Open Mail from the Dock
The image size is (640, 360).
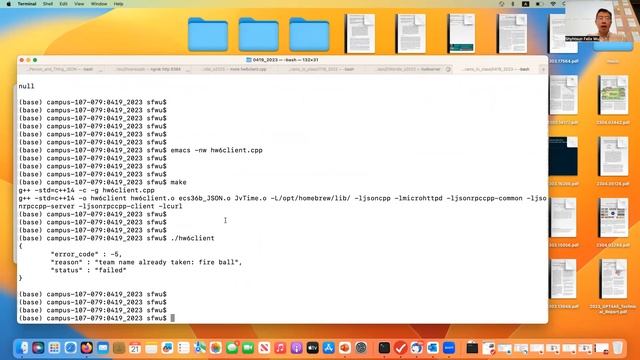[103, 348]
